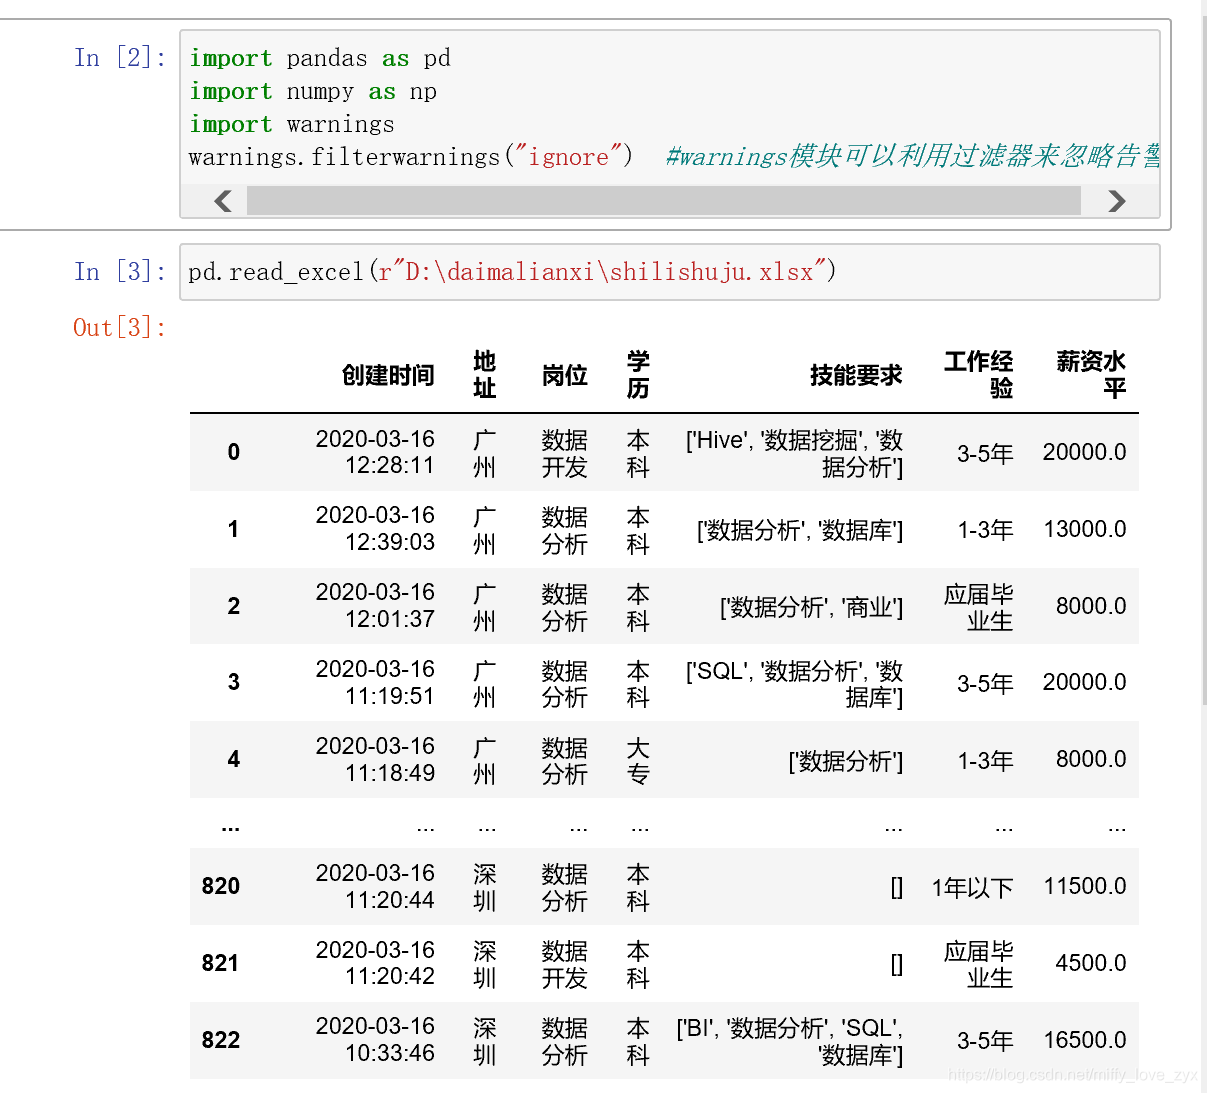Click the 大专 education cell in row 4
Screen dimensions: 1207x1093
pos(638,760)
